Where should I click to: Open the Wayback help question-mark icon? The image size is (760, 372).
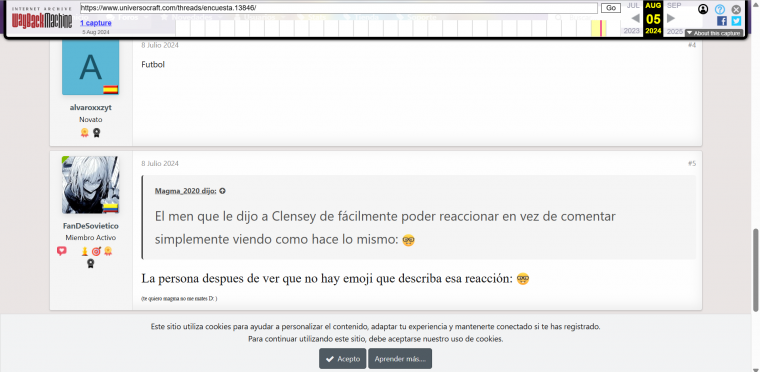click(x=720, y=9)
